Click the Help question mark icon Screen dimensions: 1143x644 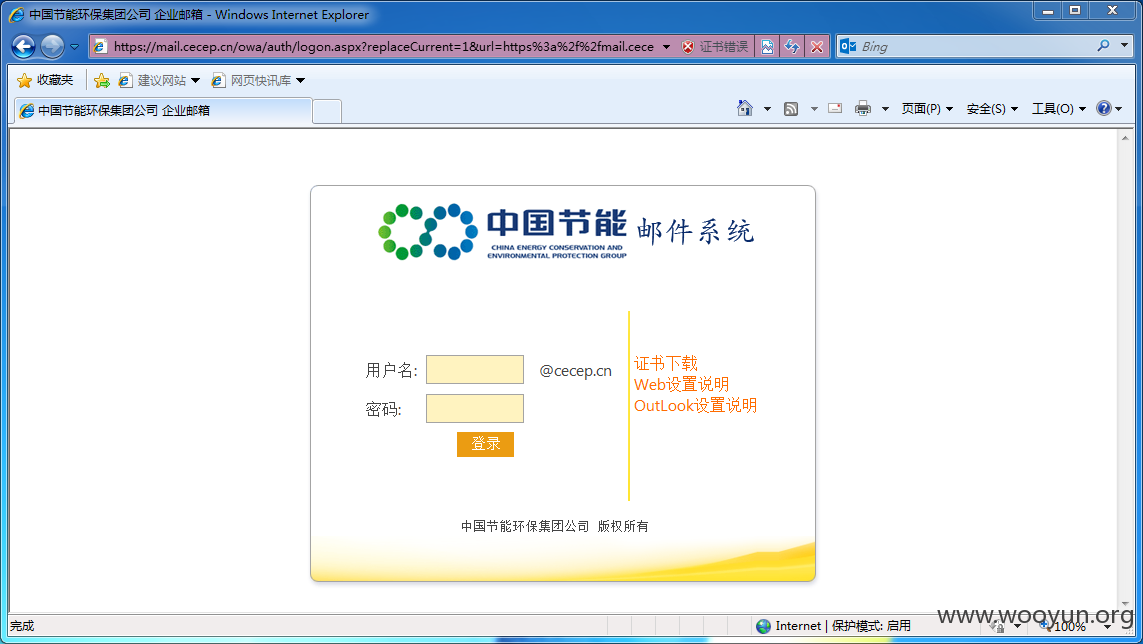click(x=1104, y=109)
